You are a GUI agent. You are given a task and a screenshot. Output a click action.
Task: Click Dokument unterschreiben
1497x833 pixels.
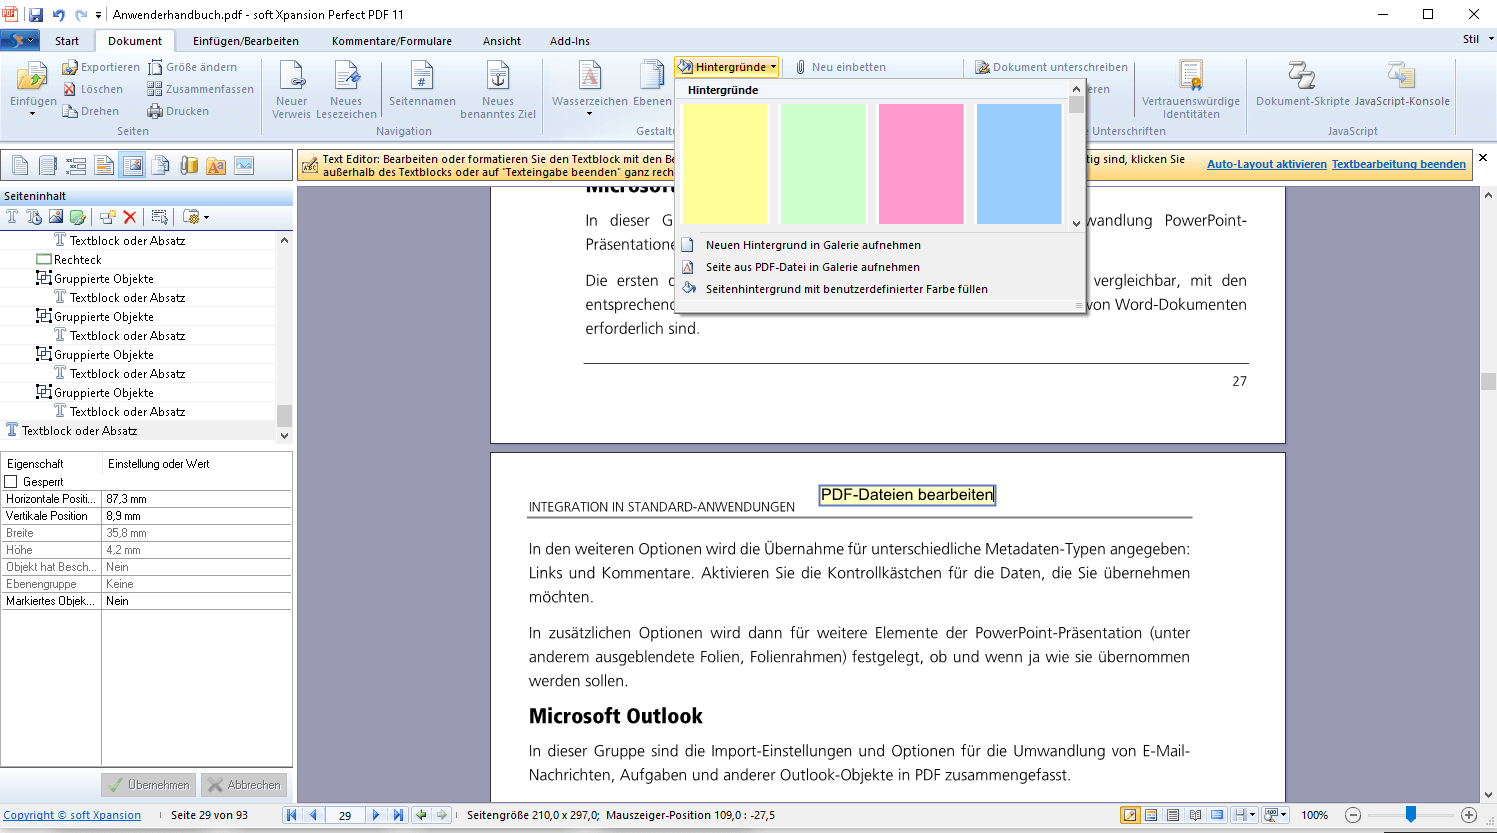pos(1052,67)
